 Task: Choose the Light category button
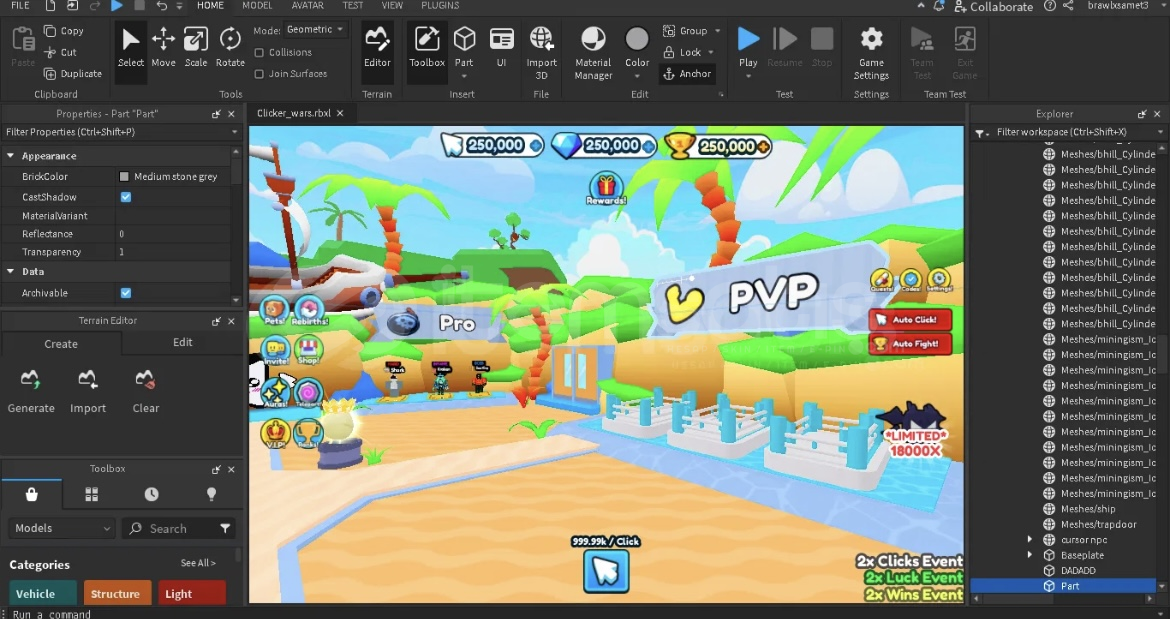point(192,594)
